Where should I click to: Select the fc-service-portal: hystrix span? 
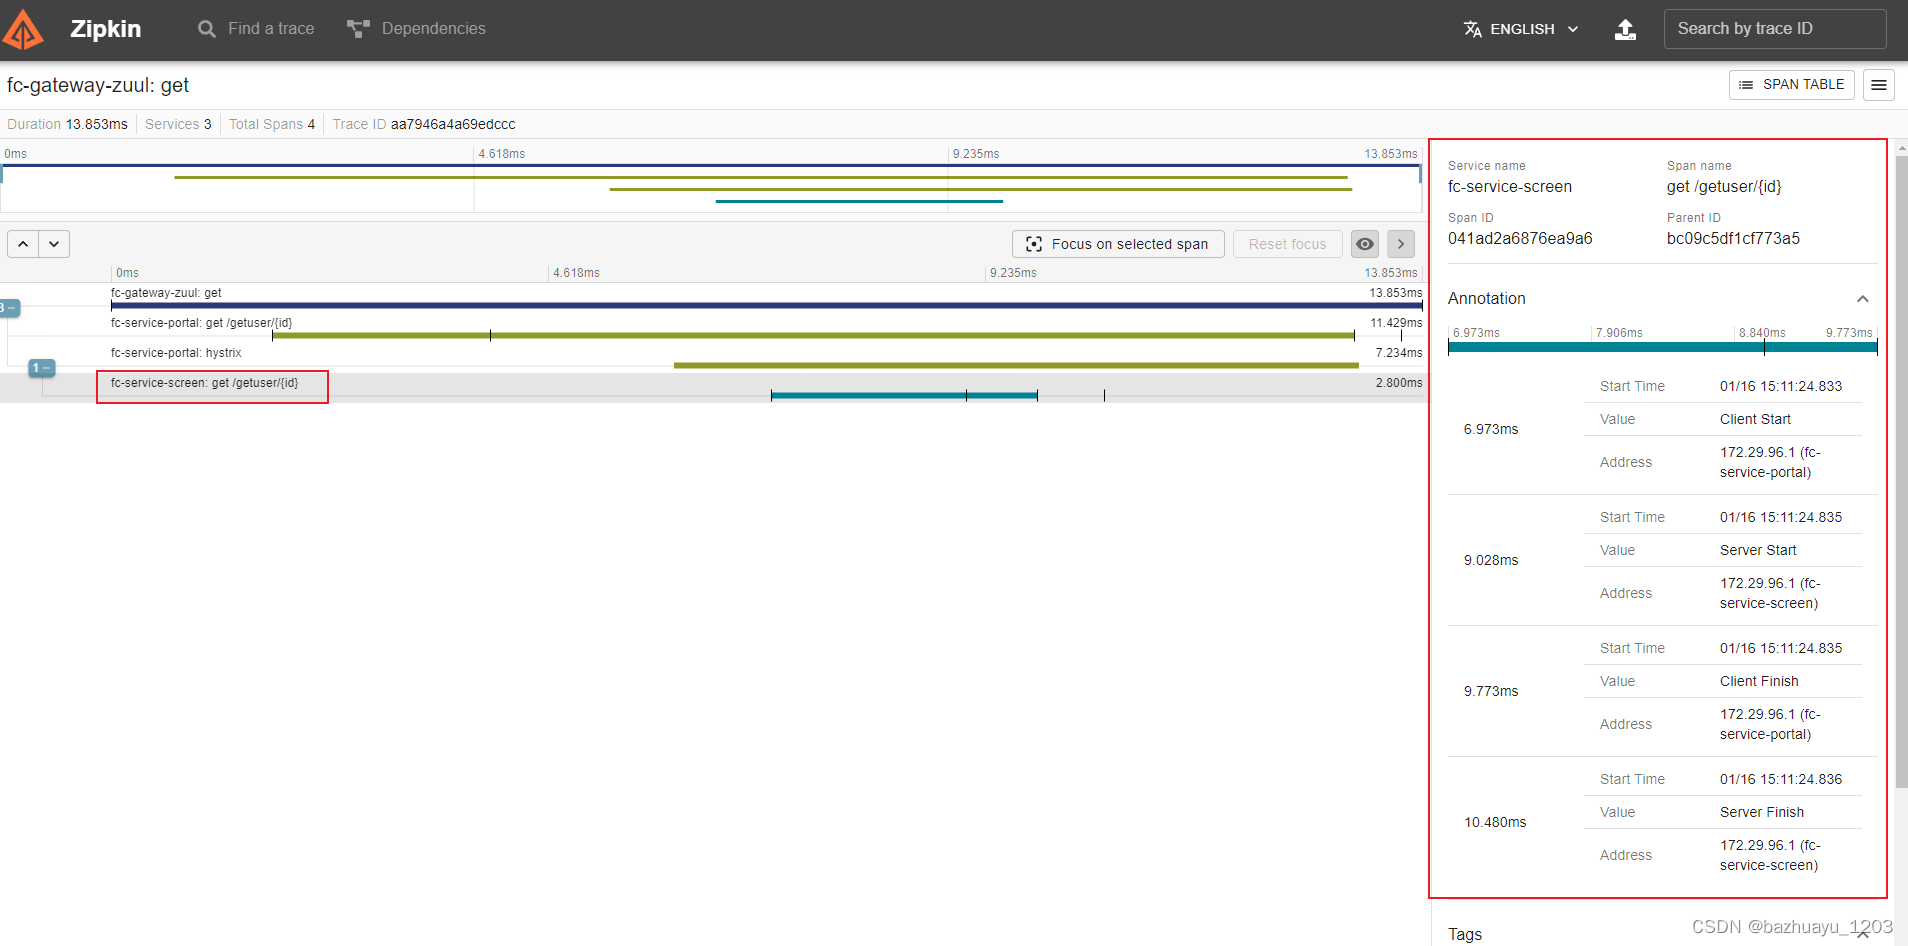point(712,358)
